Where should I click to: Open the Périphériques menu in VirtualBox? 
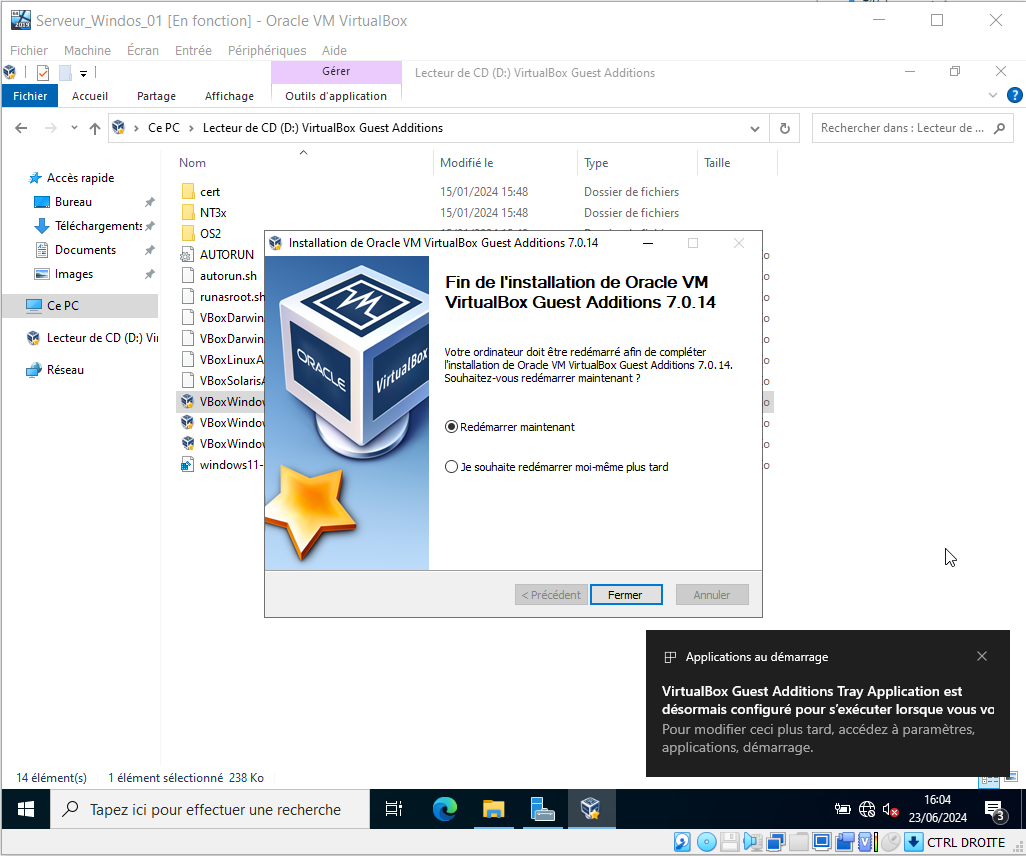pos(267,50)
